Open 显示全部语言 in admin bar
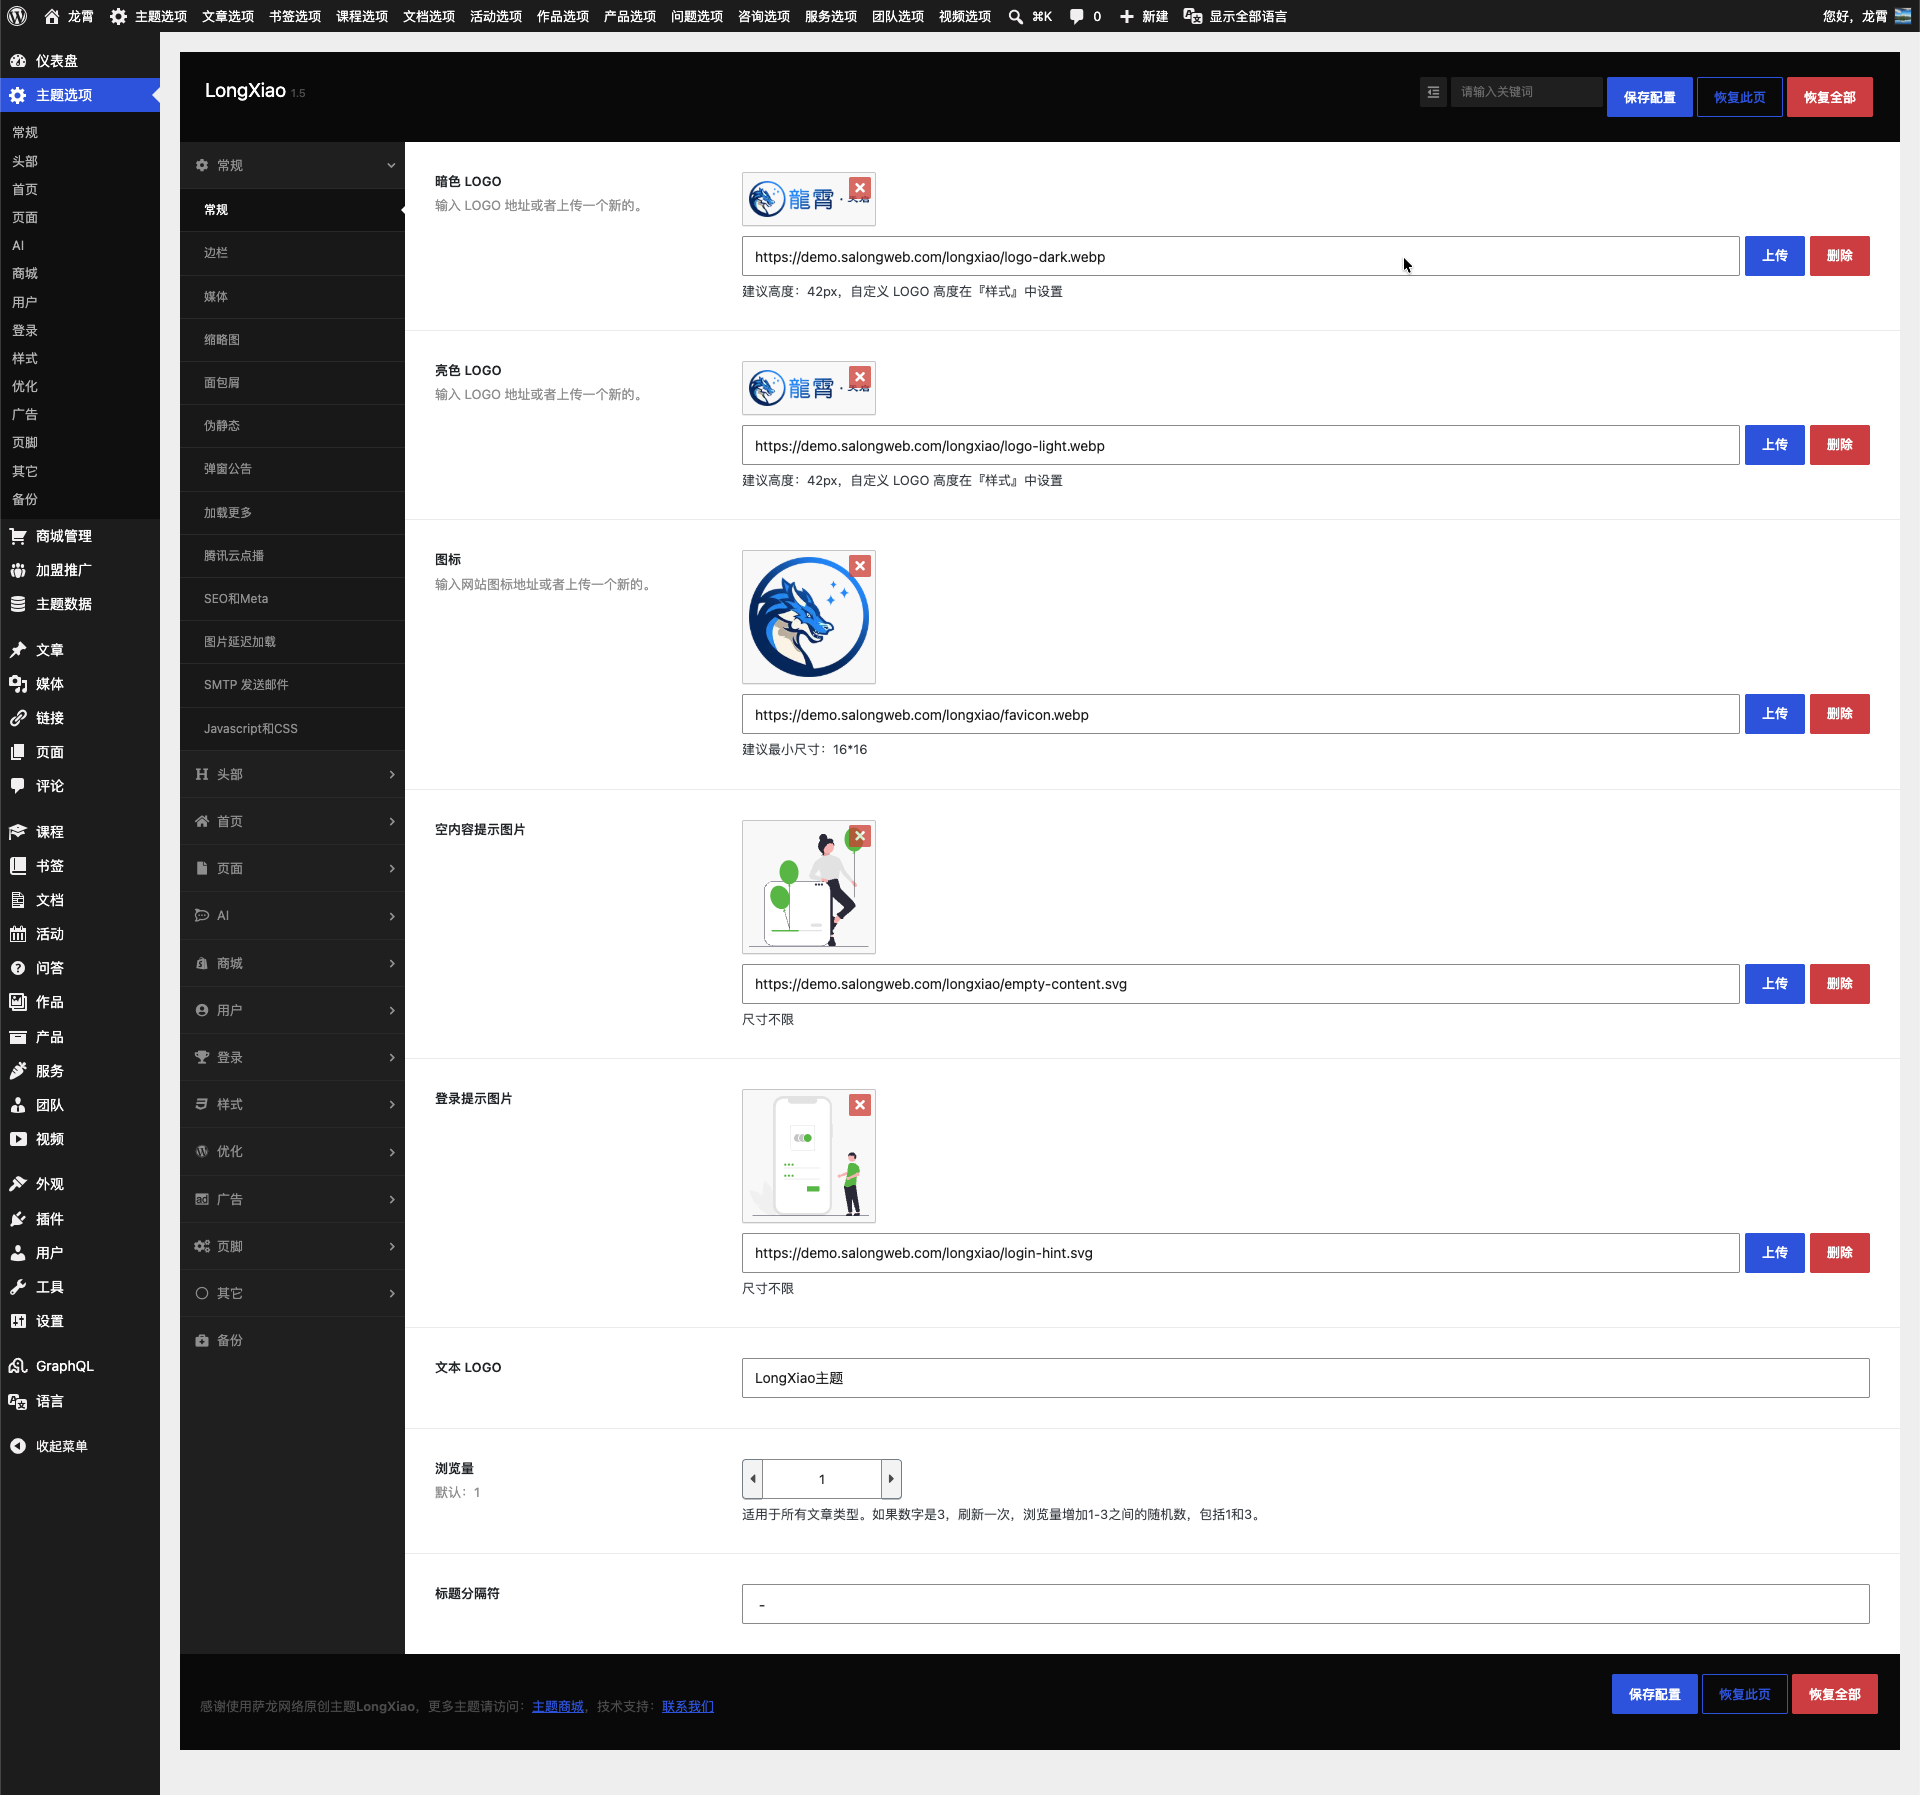1920x1795 pixels. [x=1235, y=16]
